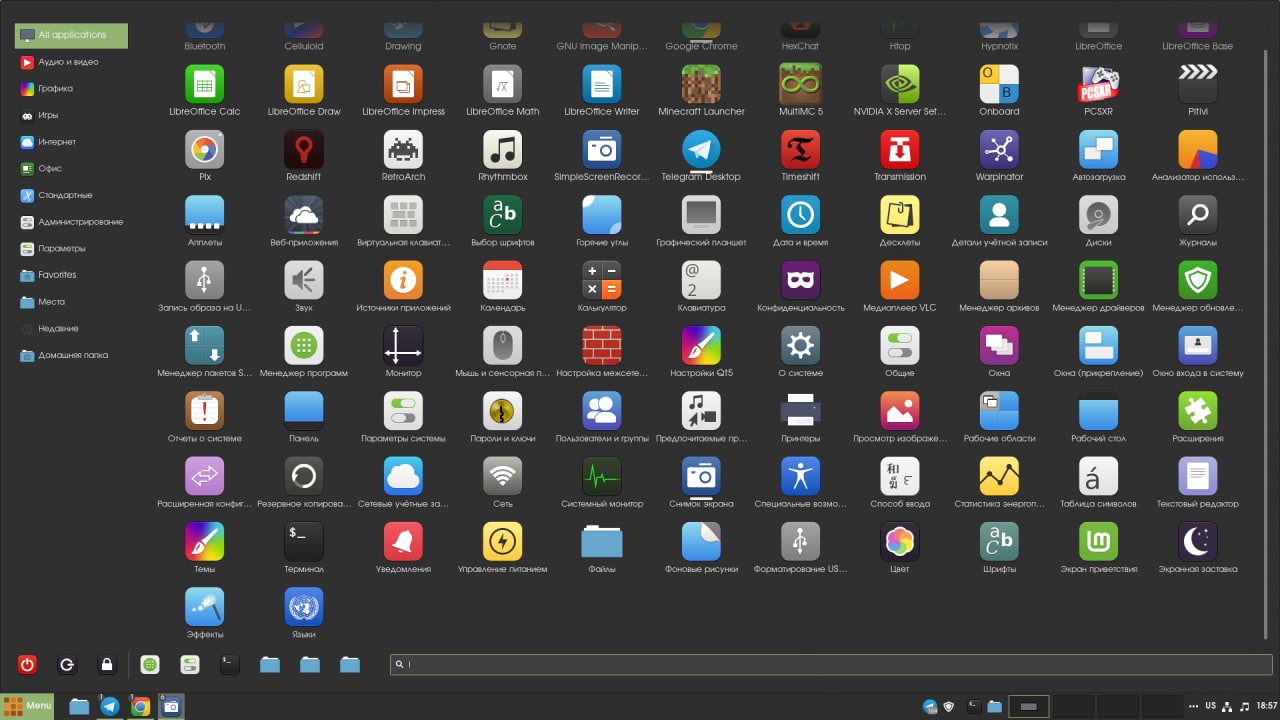
Task: Click the lock screen button
Action: (107, 664)
